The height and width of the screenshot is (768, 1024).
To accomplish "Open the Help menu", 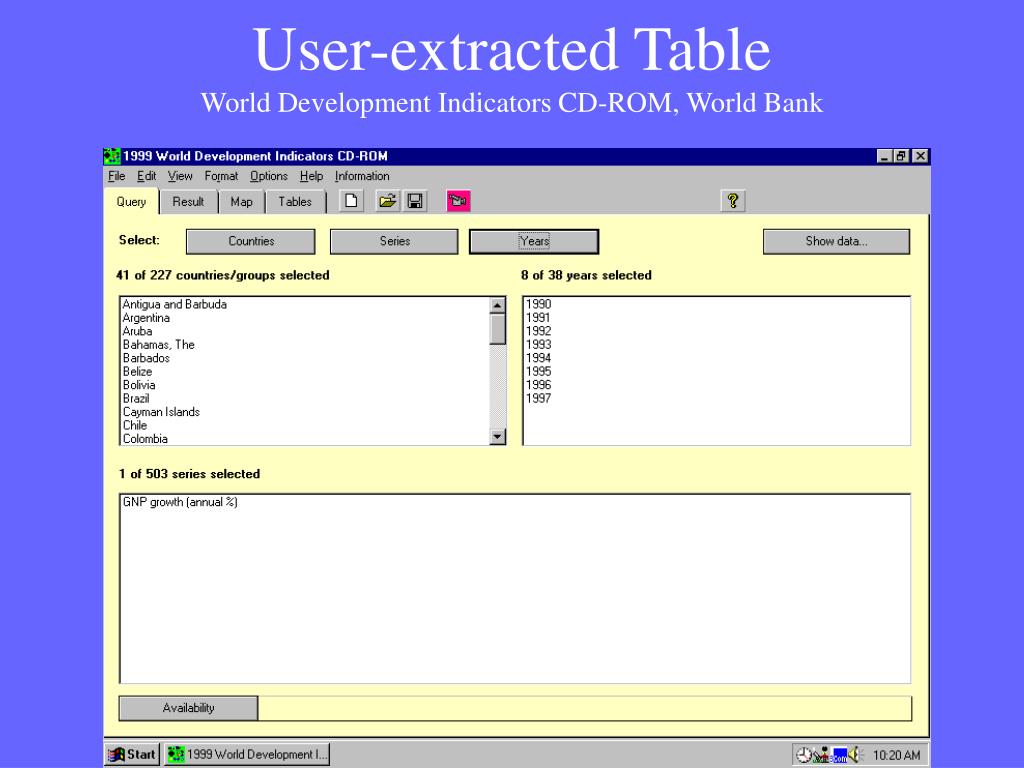I will click(x=312, y=176).
